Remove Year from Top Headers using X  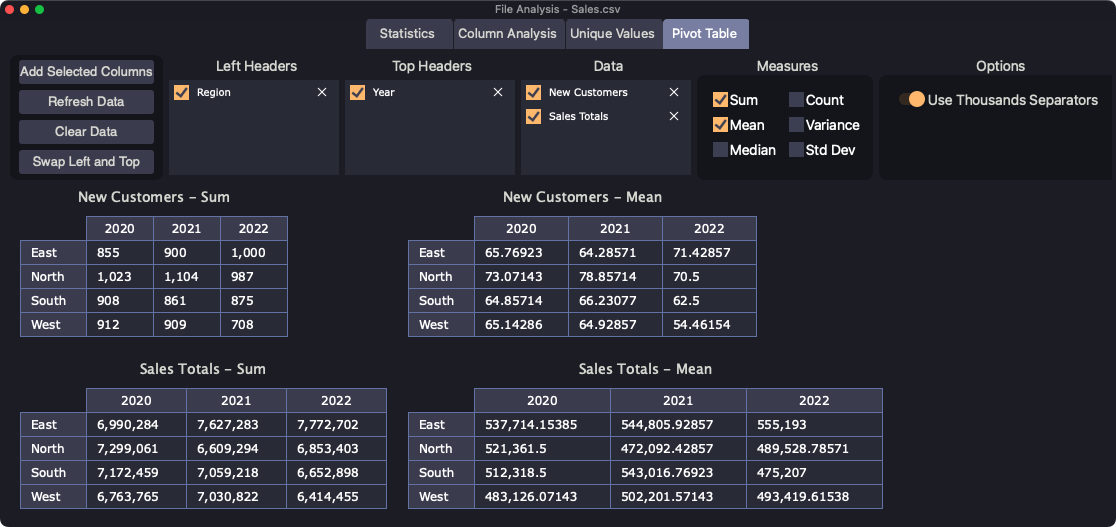tap(498, 92)
